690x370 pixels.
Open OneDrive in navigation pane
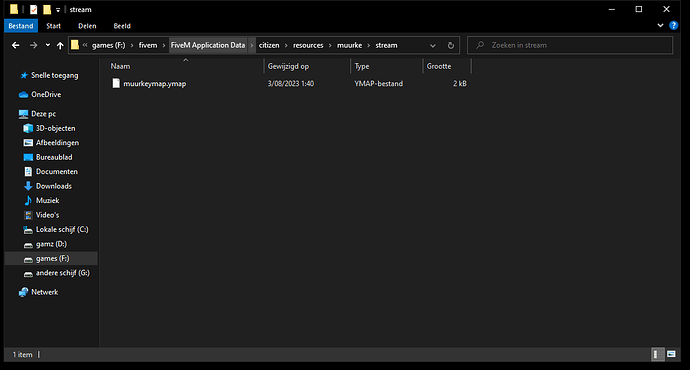click(46, 95)
